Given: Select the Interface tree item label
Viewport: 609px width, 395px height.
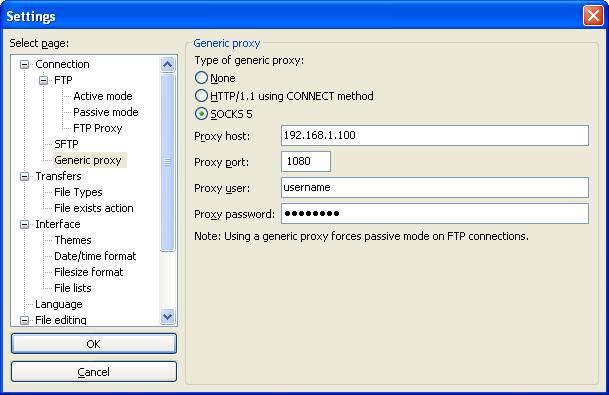Looking at the screenshot, I should click(57, 224).
